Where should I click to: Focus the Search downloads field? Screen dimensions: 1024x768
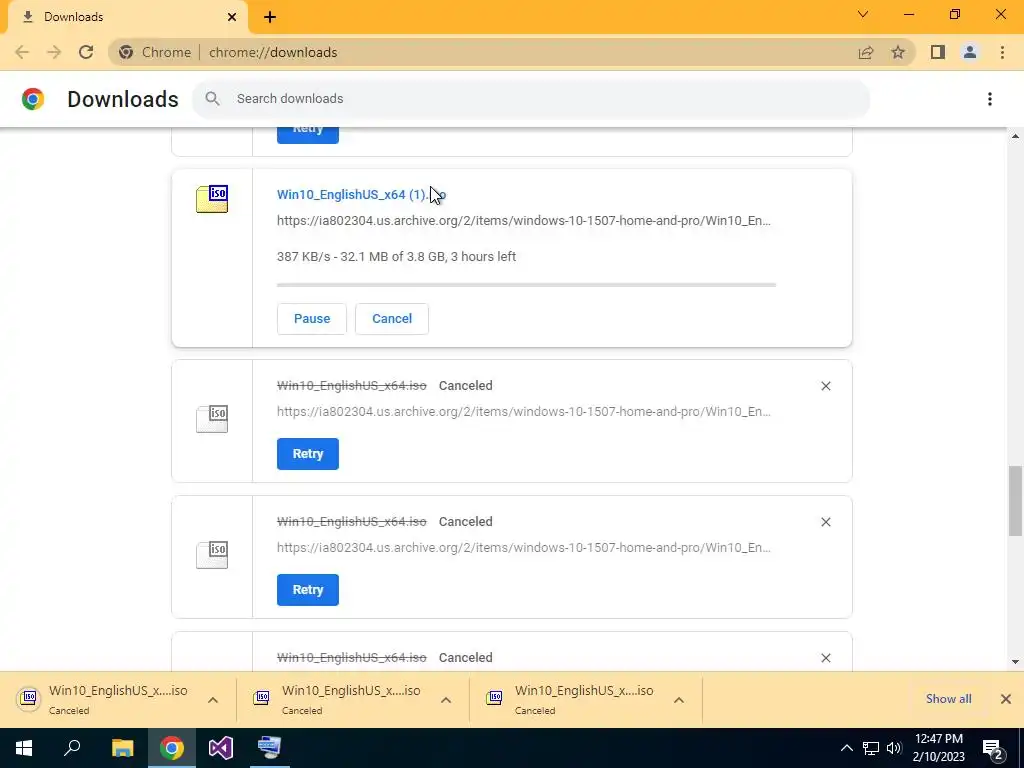pos(531,99)
